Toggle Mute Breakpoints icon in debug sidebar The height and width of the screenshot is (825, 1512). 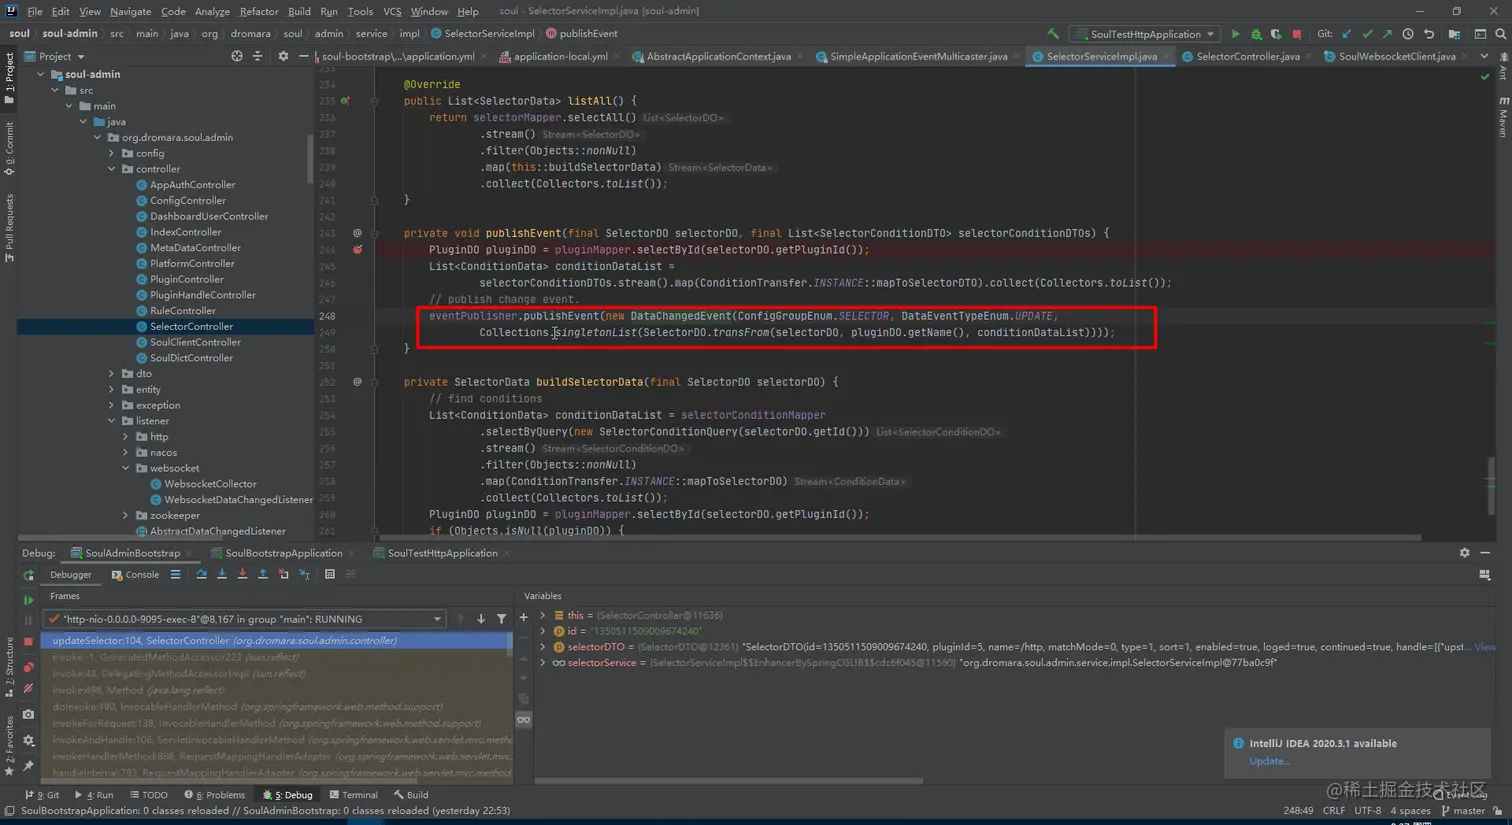click(28, 689)
